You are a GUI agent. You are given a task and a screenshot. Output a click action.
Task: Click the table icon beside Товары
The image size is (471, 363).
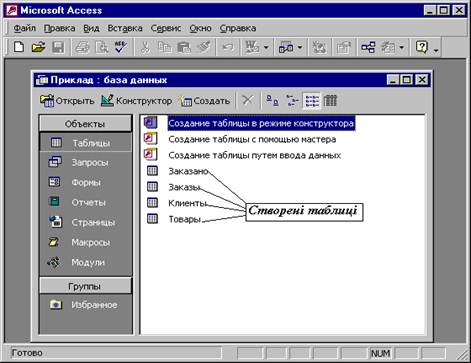152,219
